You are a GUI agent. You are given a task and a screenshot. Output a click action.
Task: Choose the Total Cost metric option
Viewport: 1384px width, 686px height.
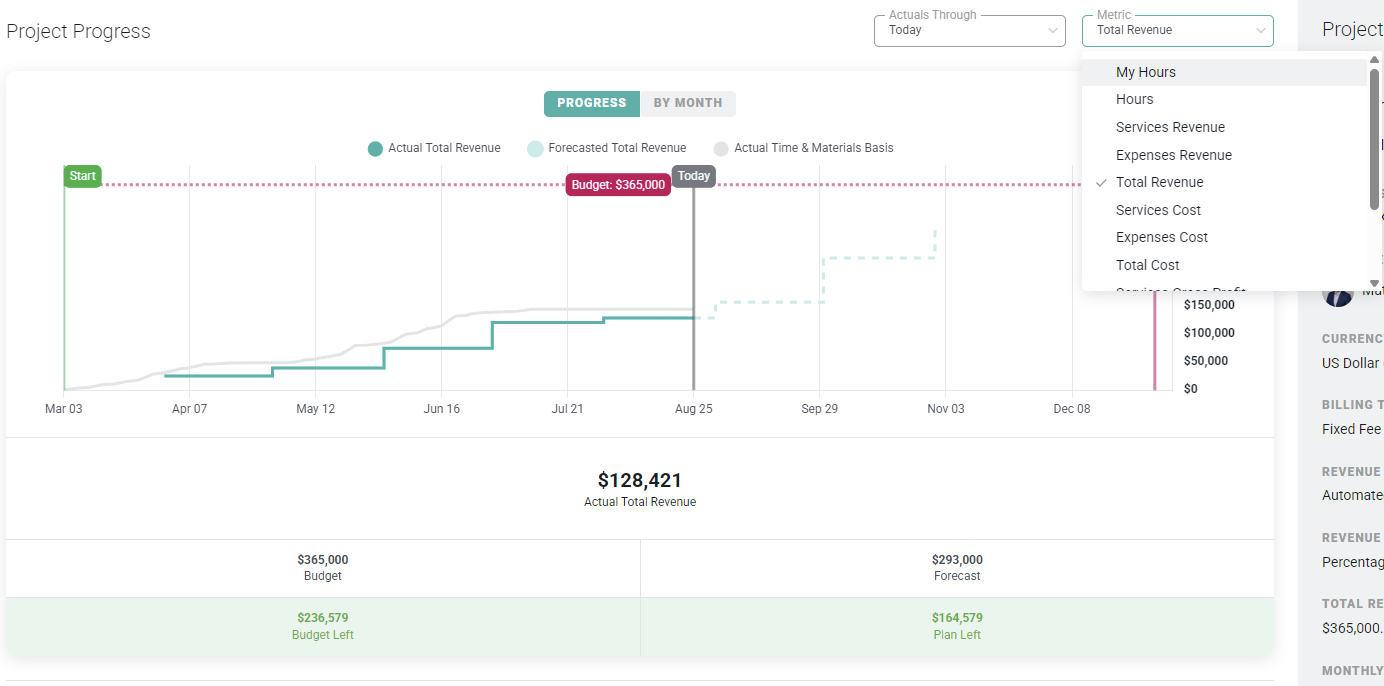pyautogui.click(x=1148, y=265)
